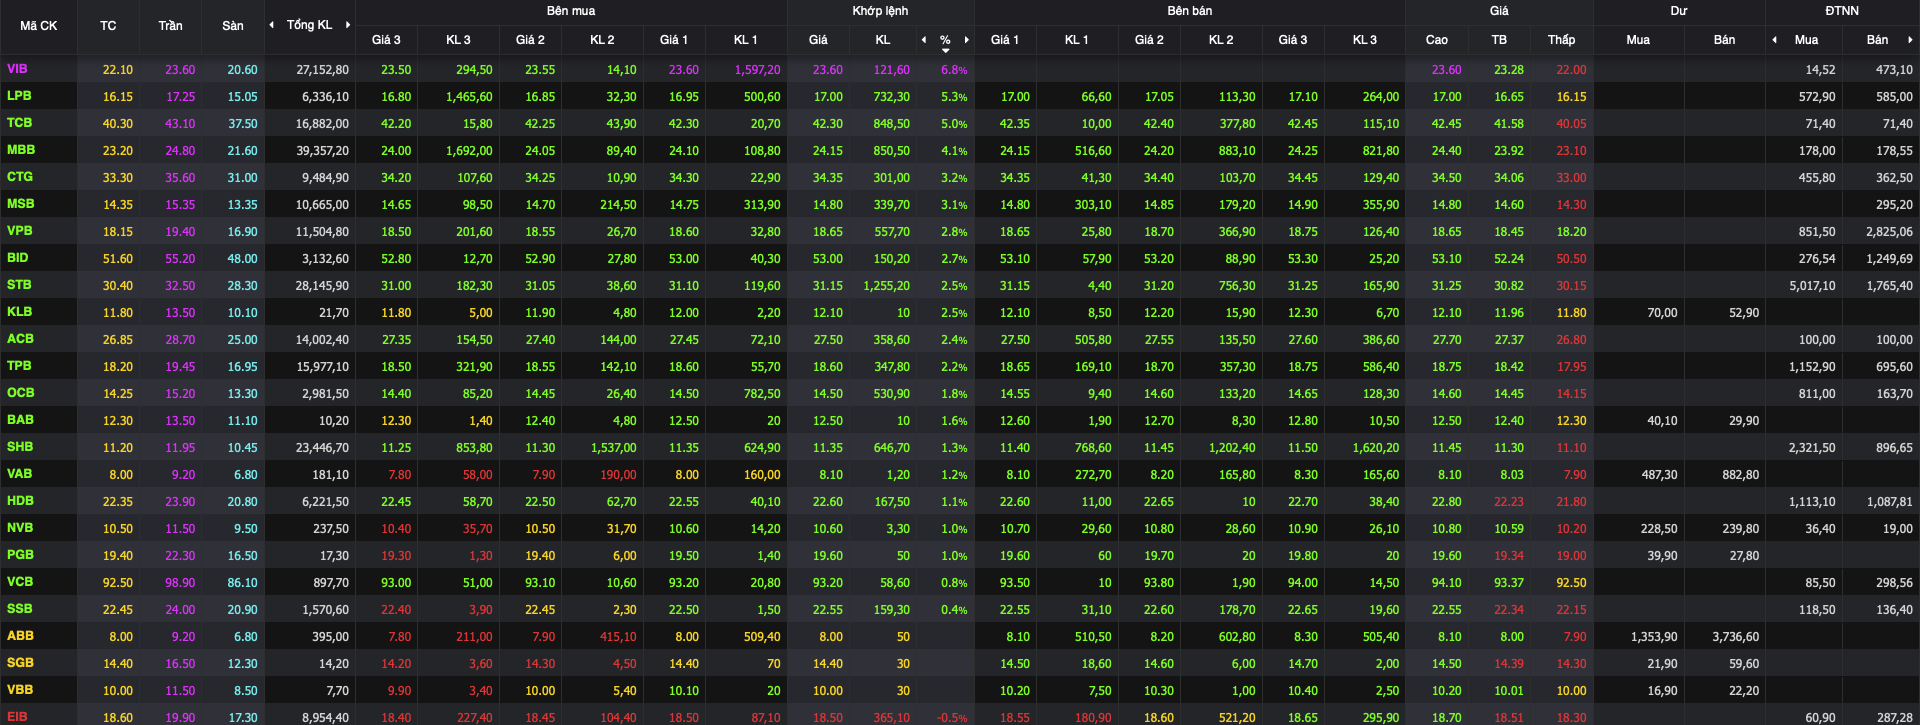This screenshot has width=1920, height=725.
Task: Click MBB total volume 39,357,20
Action: pyautogui.click(x=322, y=151)
